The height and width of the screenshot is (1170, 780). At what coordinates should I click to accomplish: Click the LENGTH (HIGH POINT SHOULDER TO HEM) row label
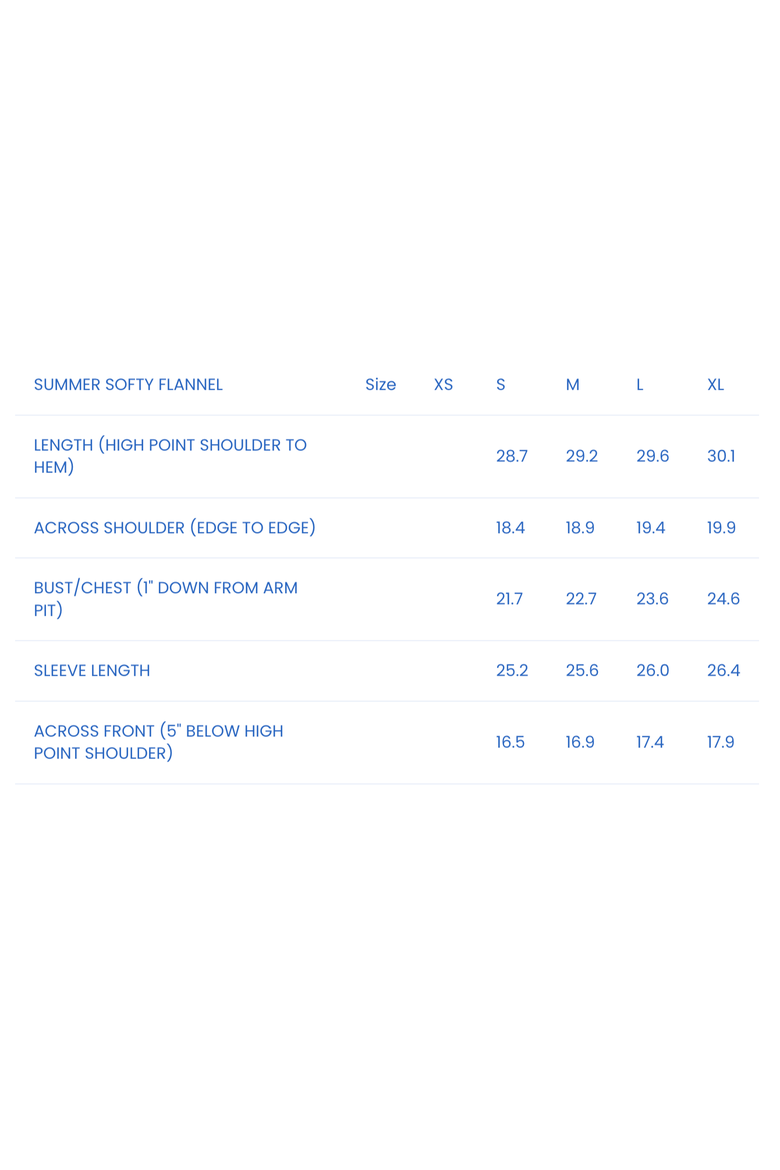coord(170,456)
